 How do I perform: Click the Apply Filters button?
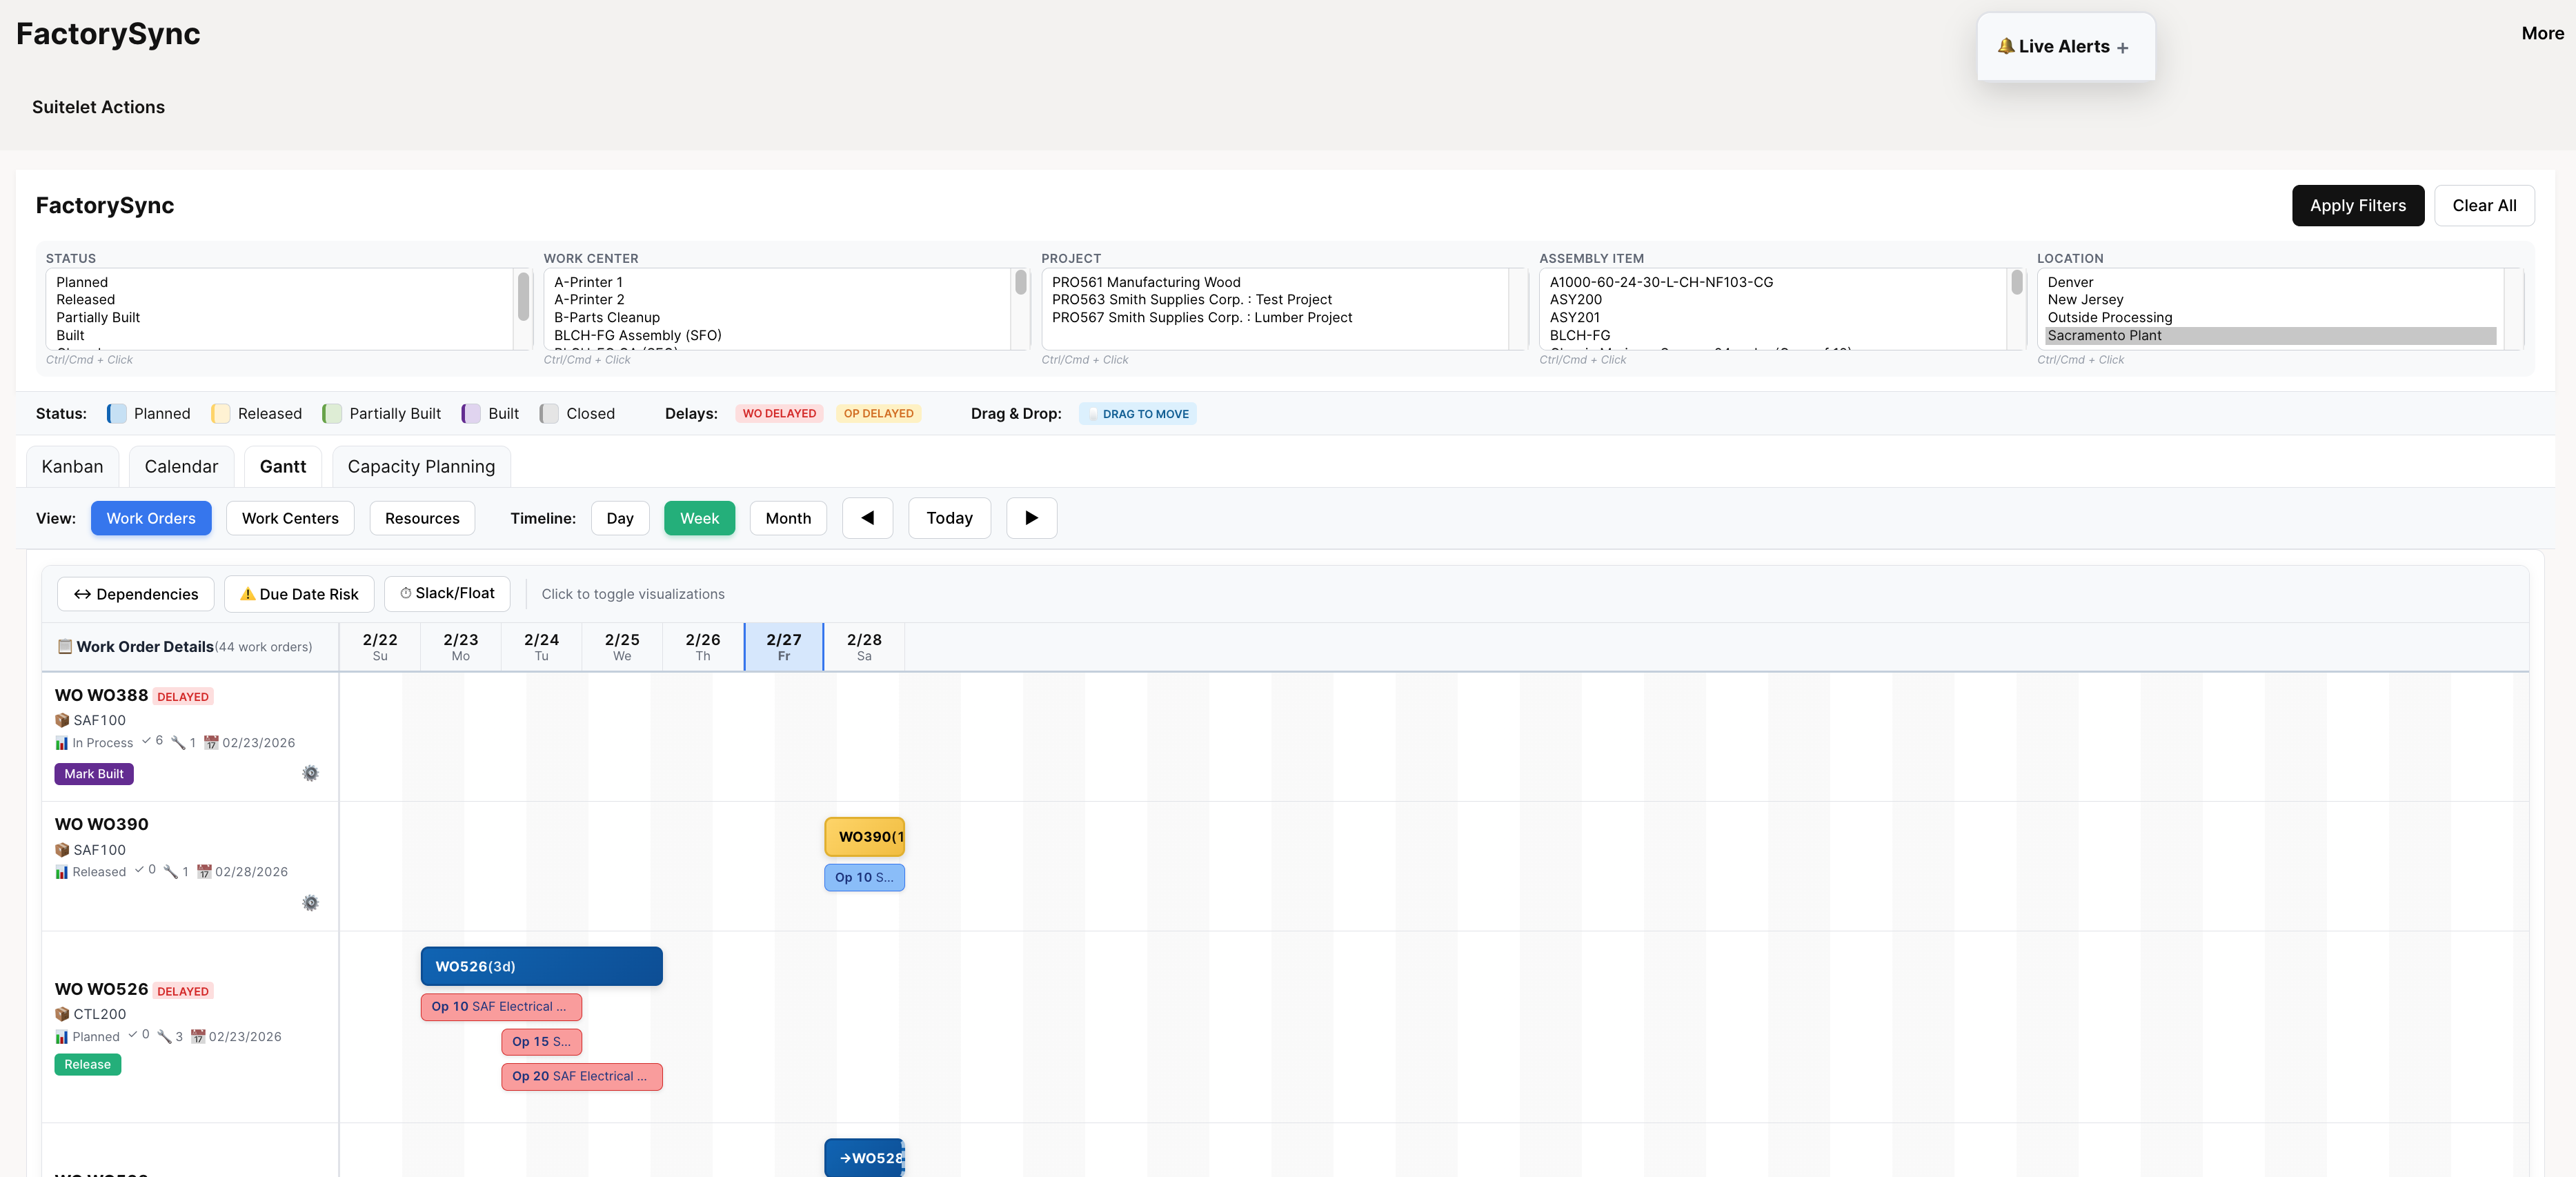pos(2357,205)
